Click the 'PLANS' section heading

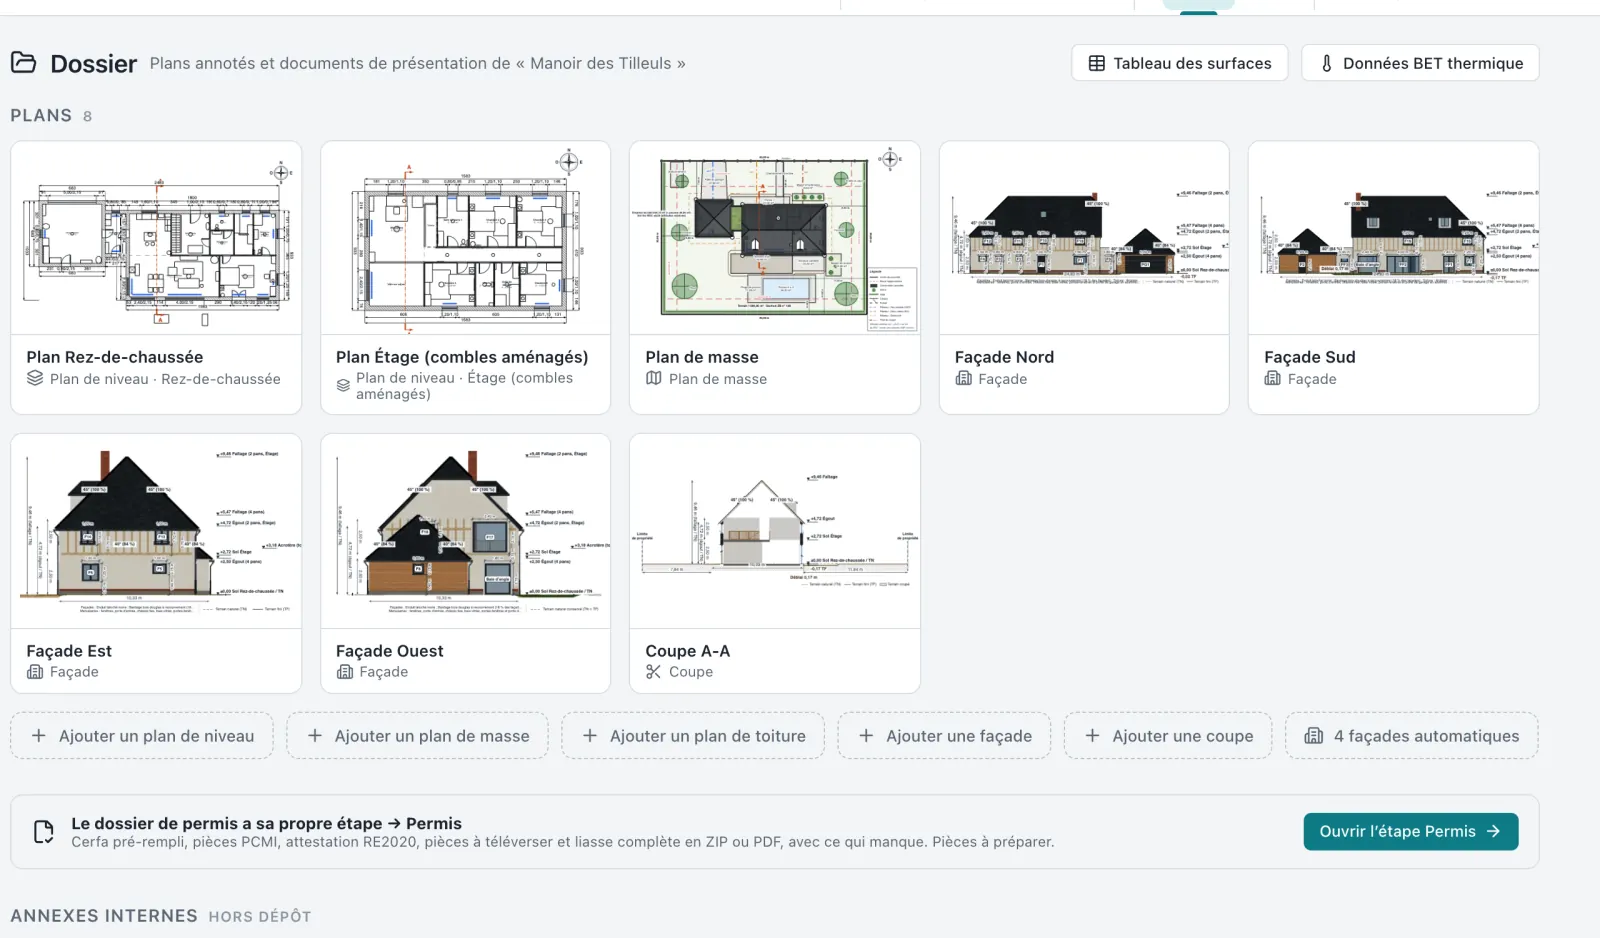click(41, 115)
